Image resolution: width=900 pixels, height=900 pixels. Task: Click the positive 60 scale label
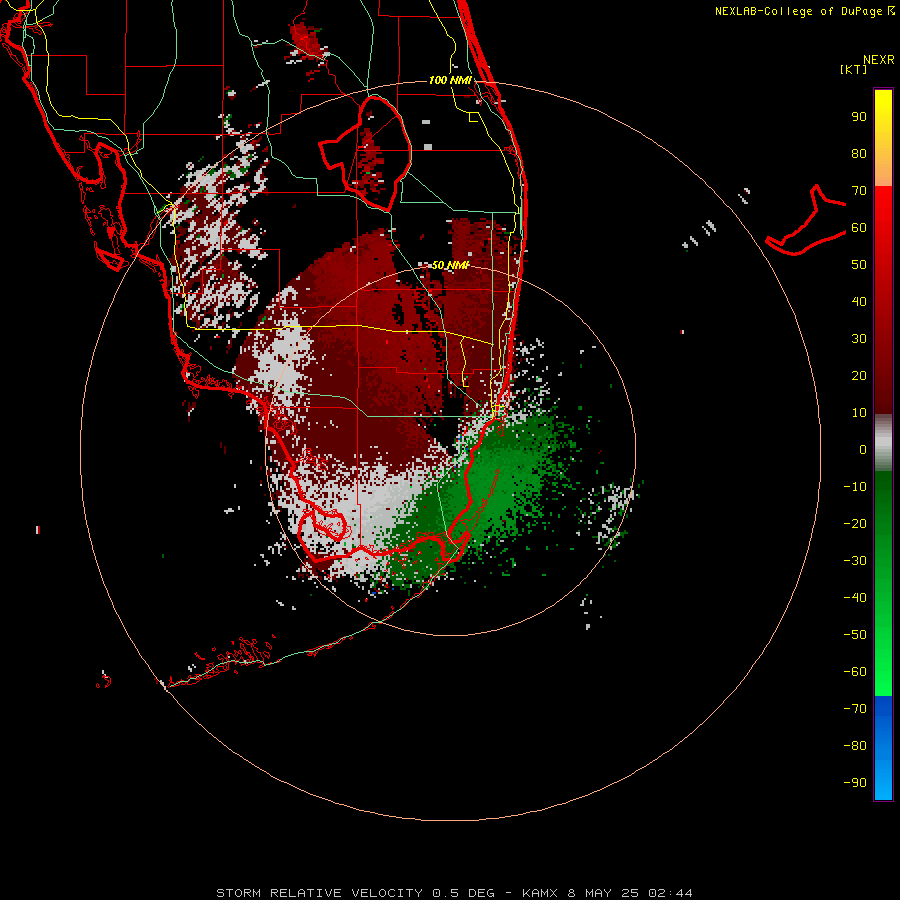859,228
